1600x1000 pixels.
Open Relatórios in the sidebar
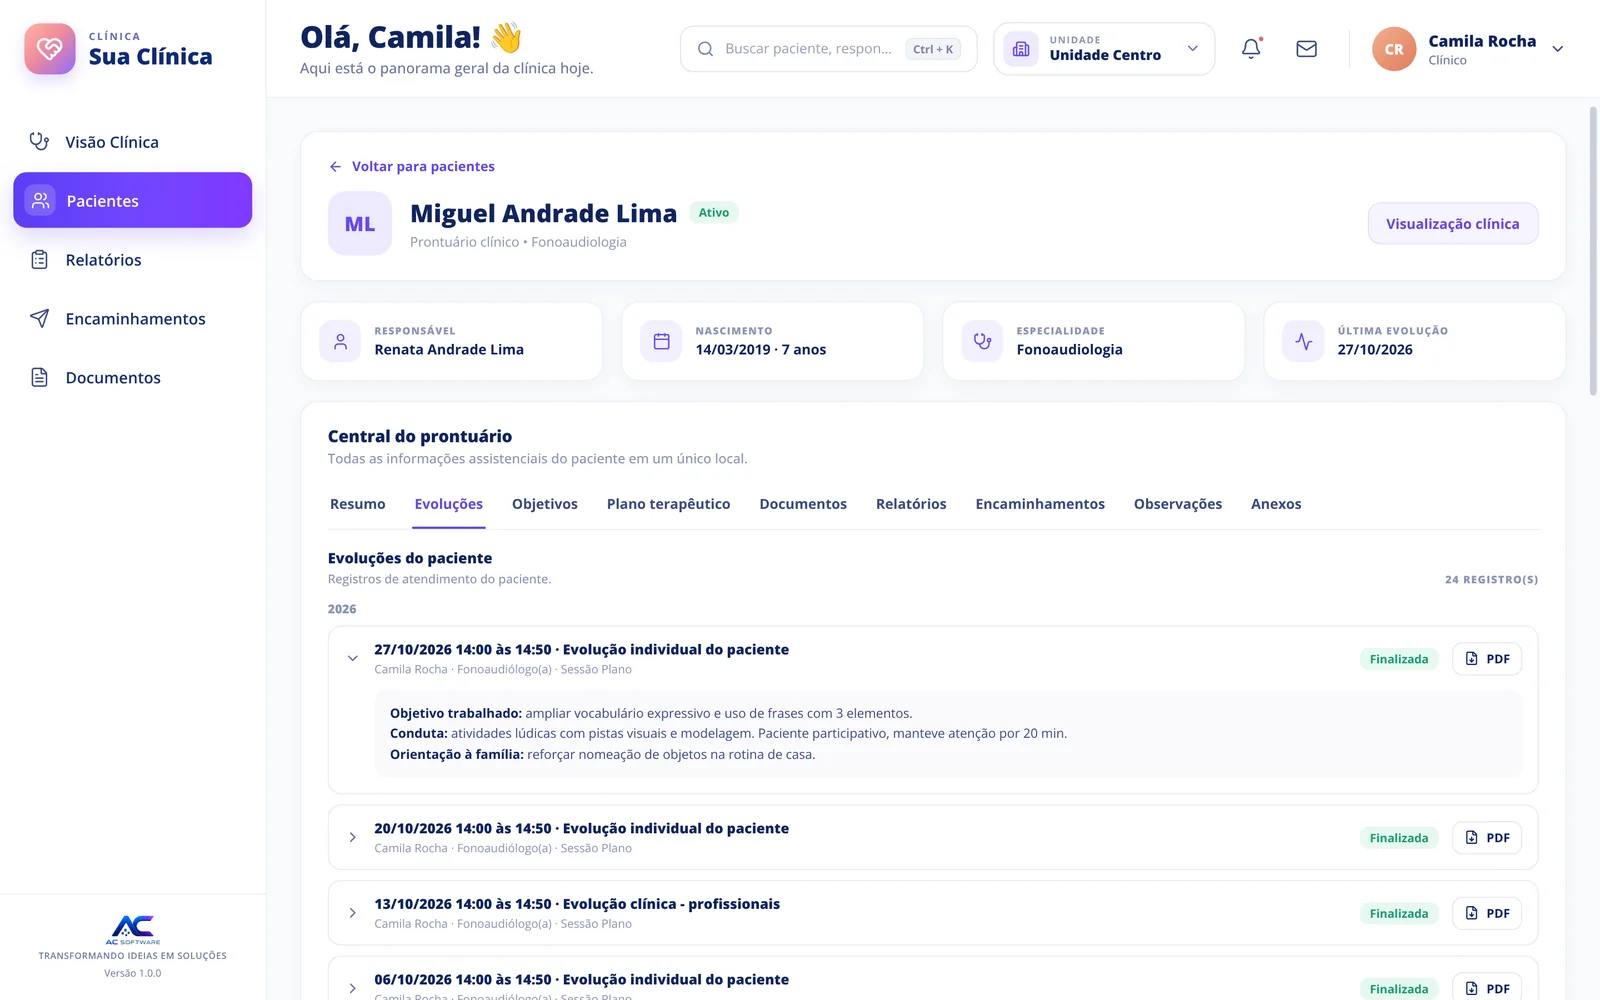tap(133, 260)
